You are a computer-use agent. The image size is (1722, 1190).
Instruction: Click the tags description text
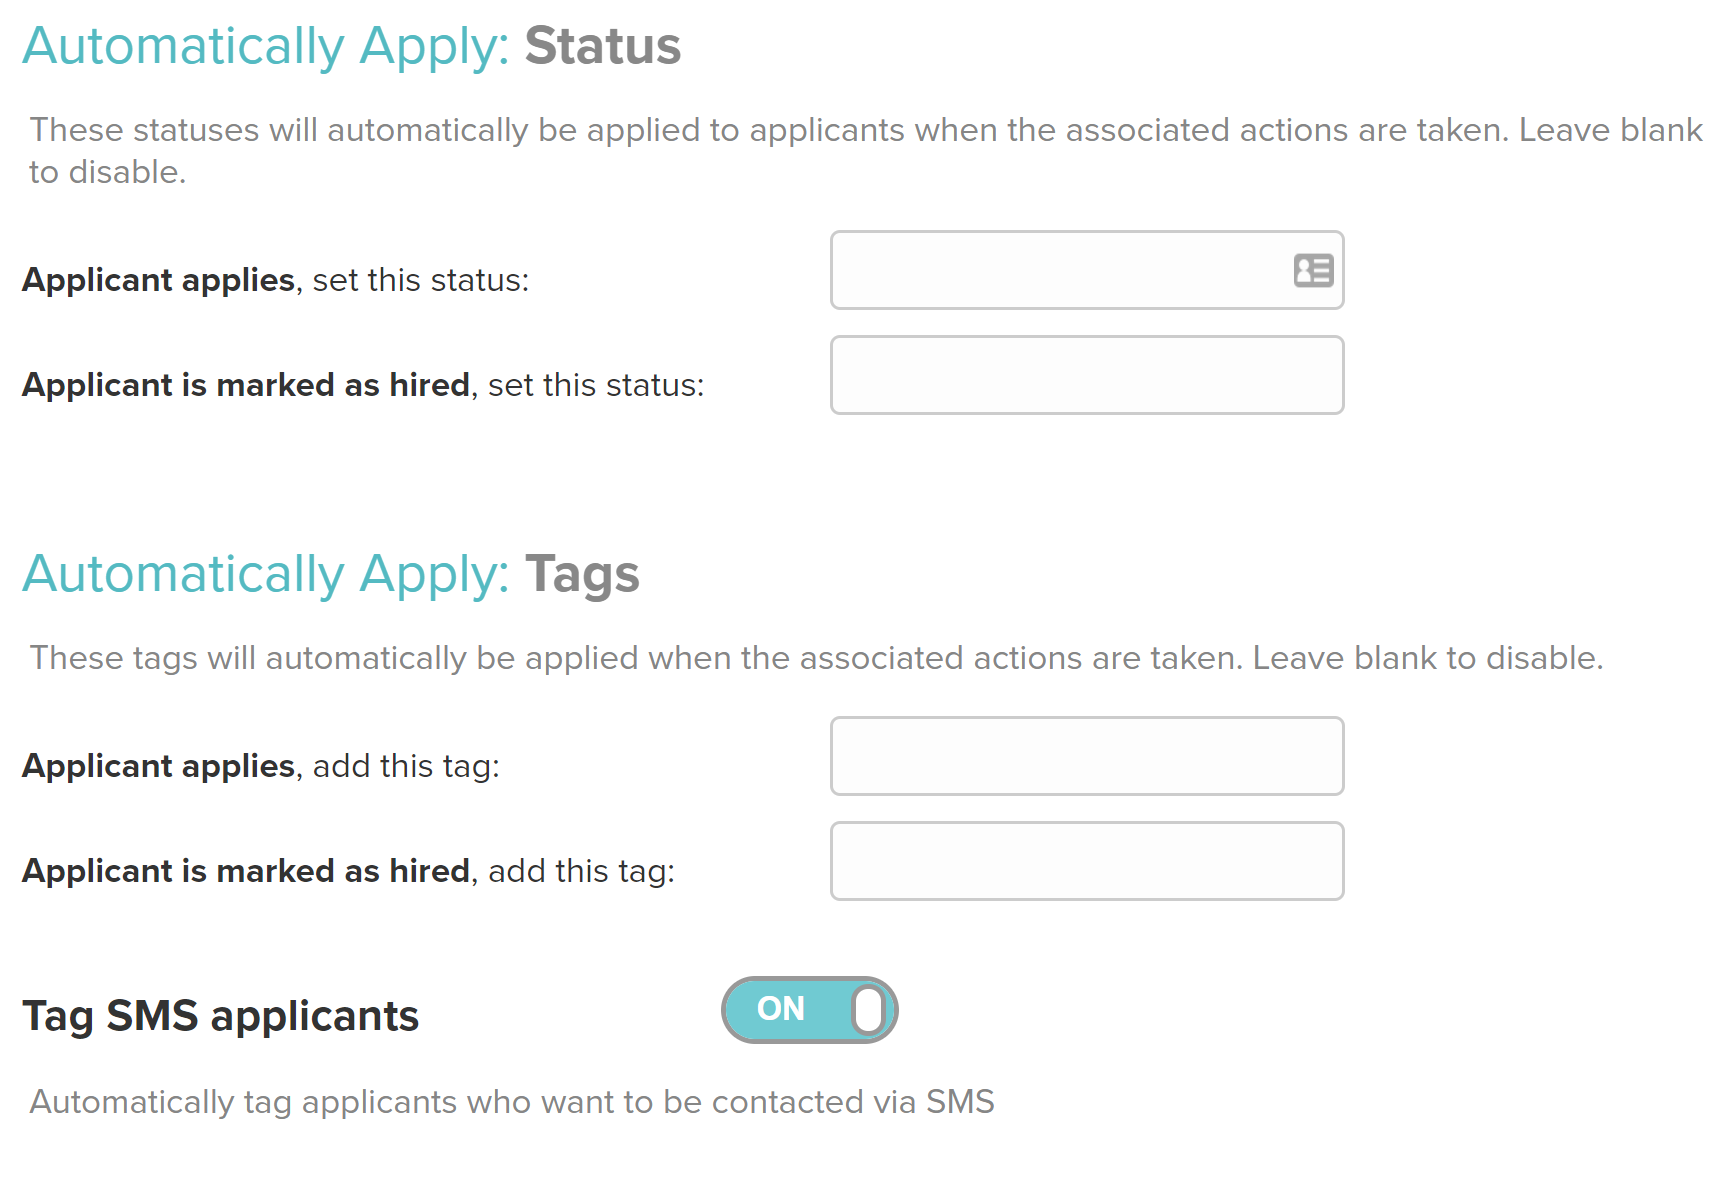pos(816,658)
